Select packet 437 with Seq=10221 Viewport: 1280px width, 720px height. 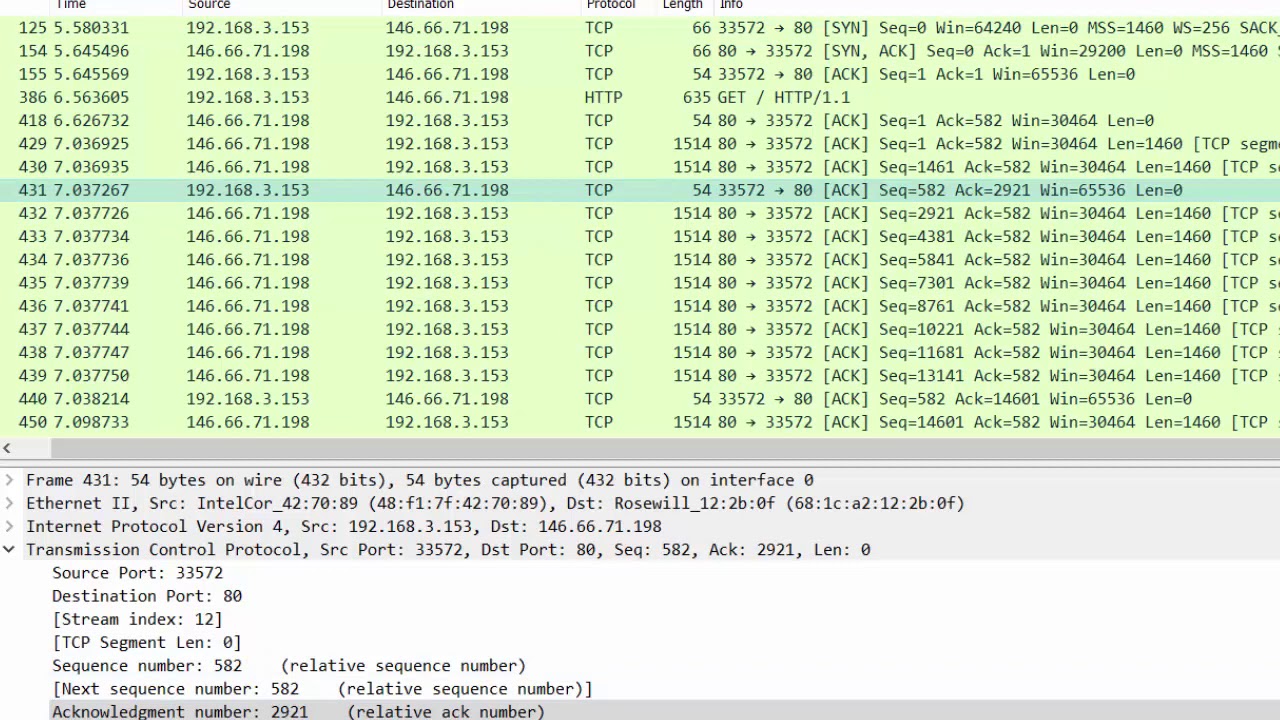[640, 329]
